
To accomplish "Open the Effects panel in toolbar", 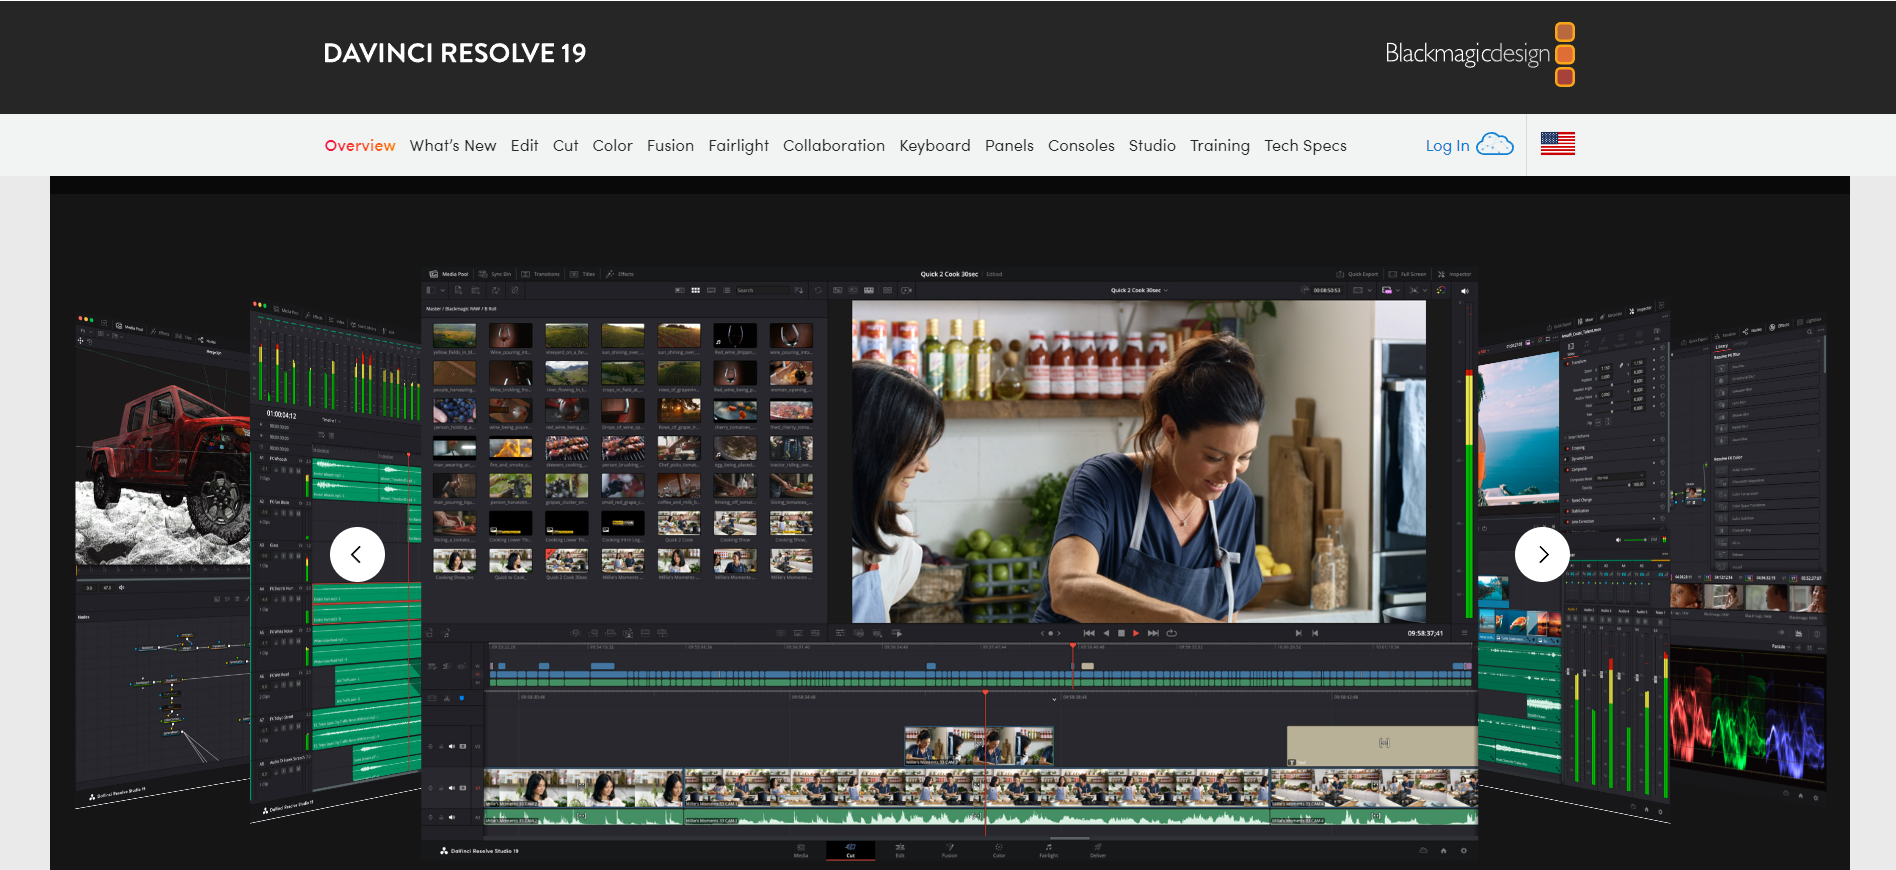I will tap(620, 274).
